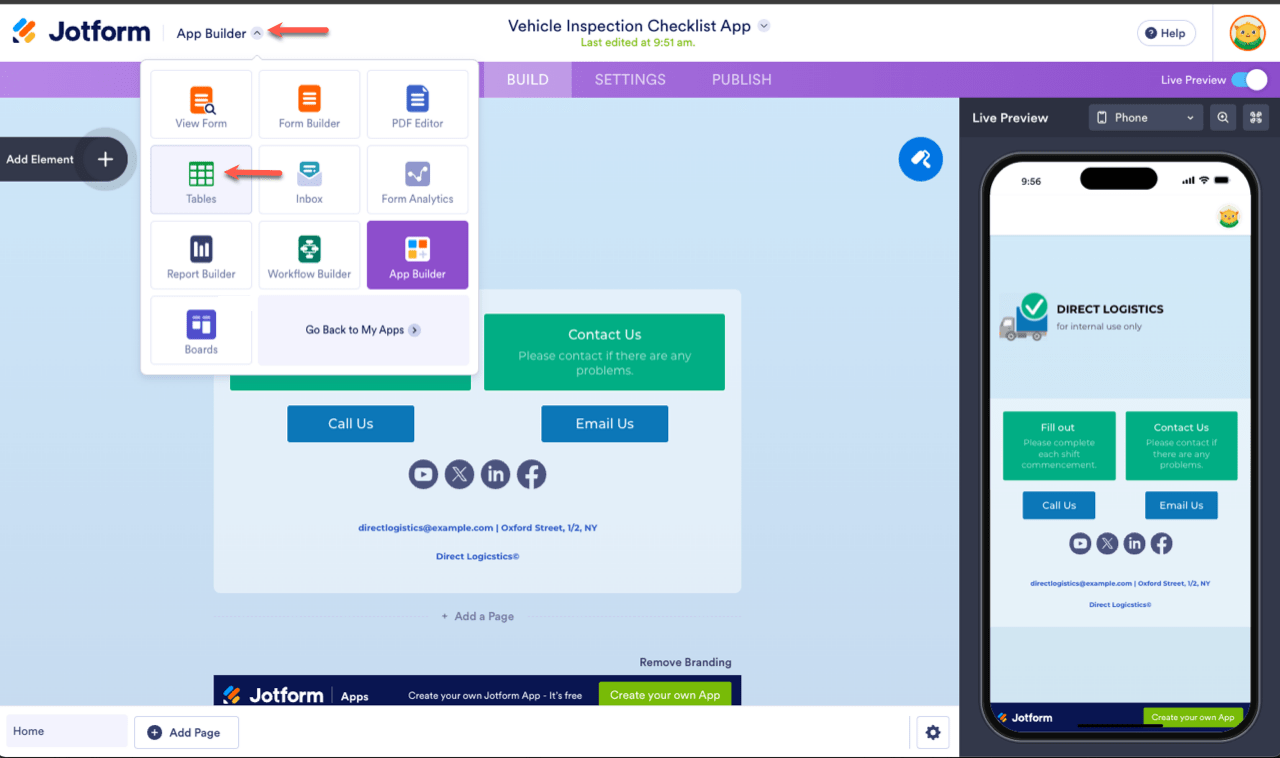1280x758 pixels.
Task: Expand the app title dropdown arrow
Action: pos(764,26)
